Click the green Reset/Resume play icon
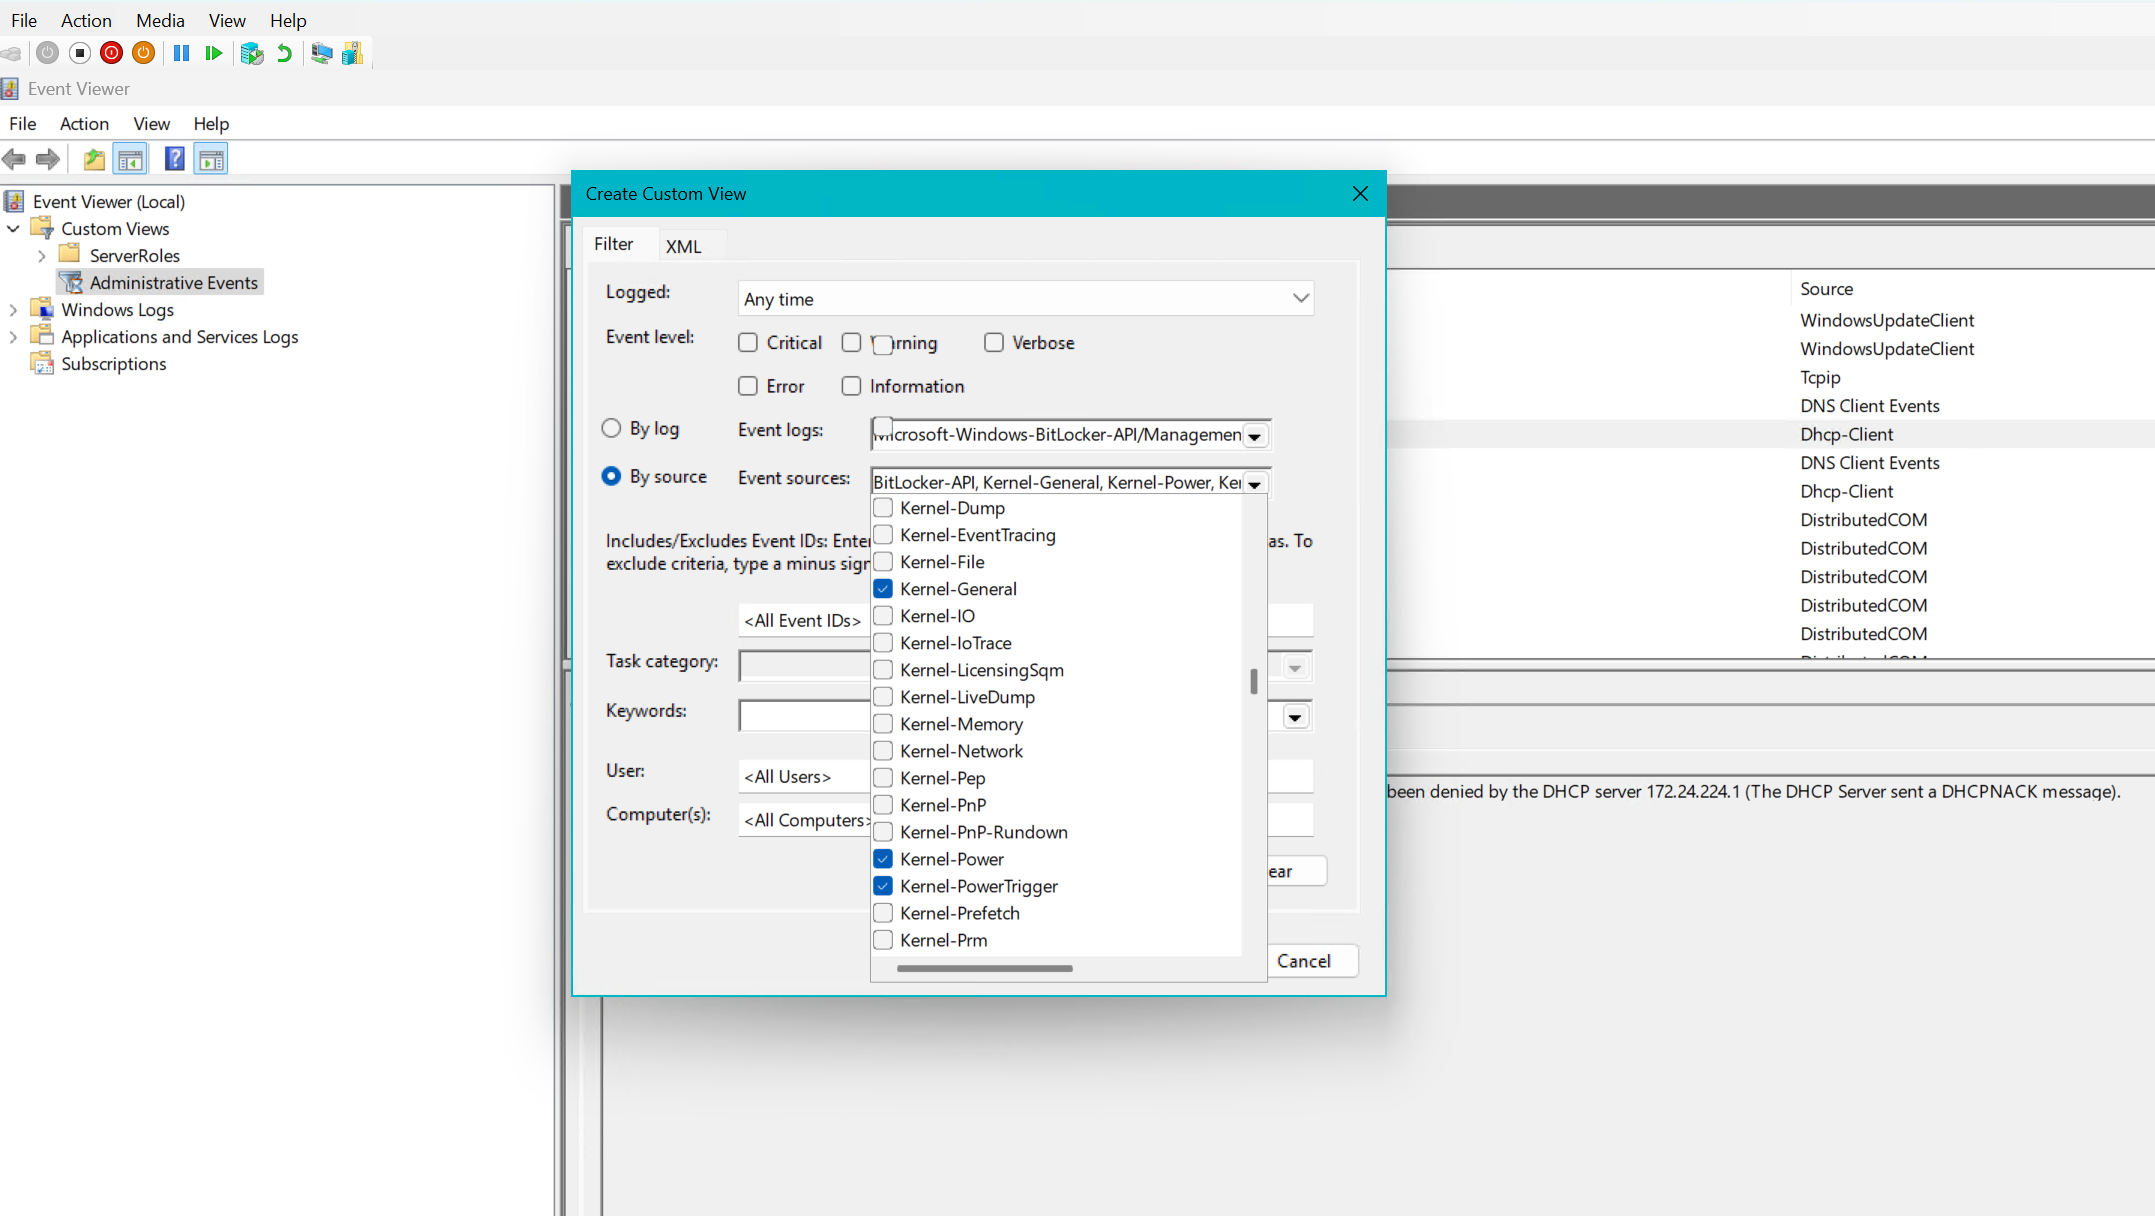2155x1216 pixels. (x=213, y=53)
